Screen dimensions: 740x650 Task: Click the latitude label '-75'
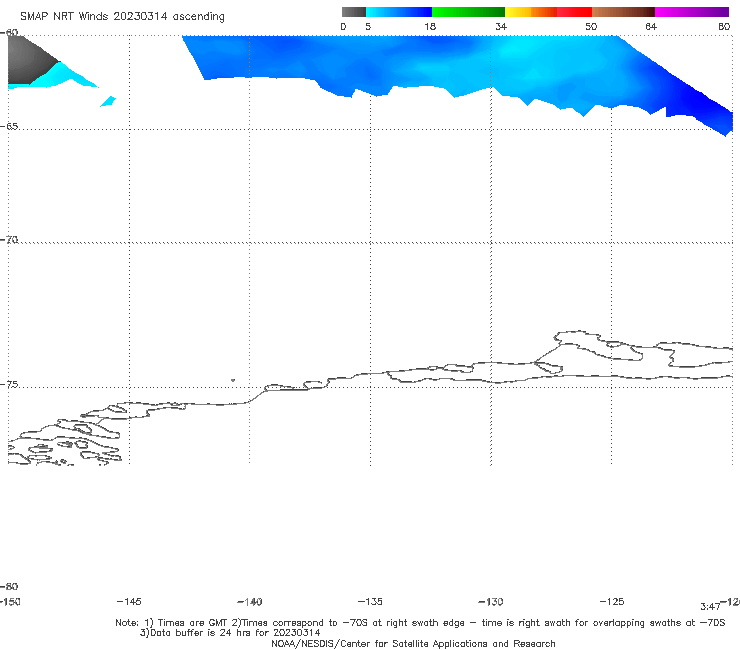(x=9, y=384)
